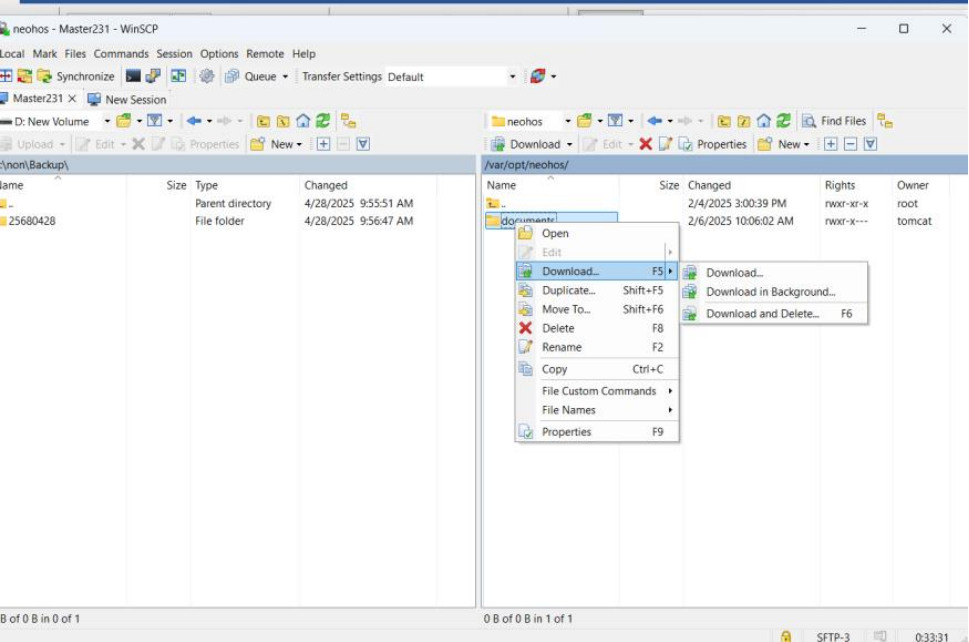969x642 pixels.
Task: Open the Queue dropdown arrow
Action: coord(285,77)
